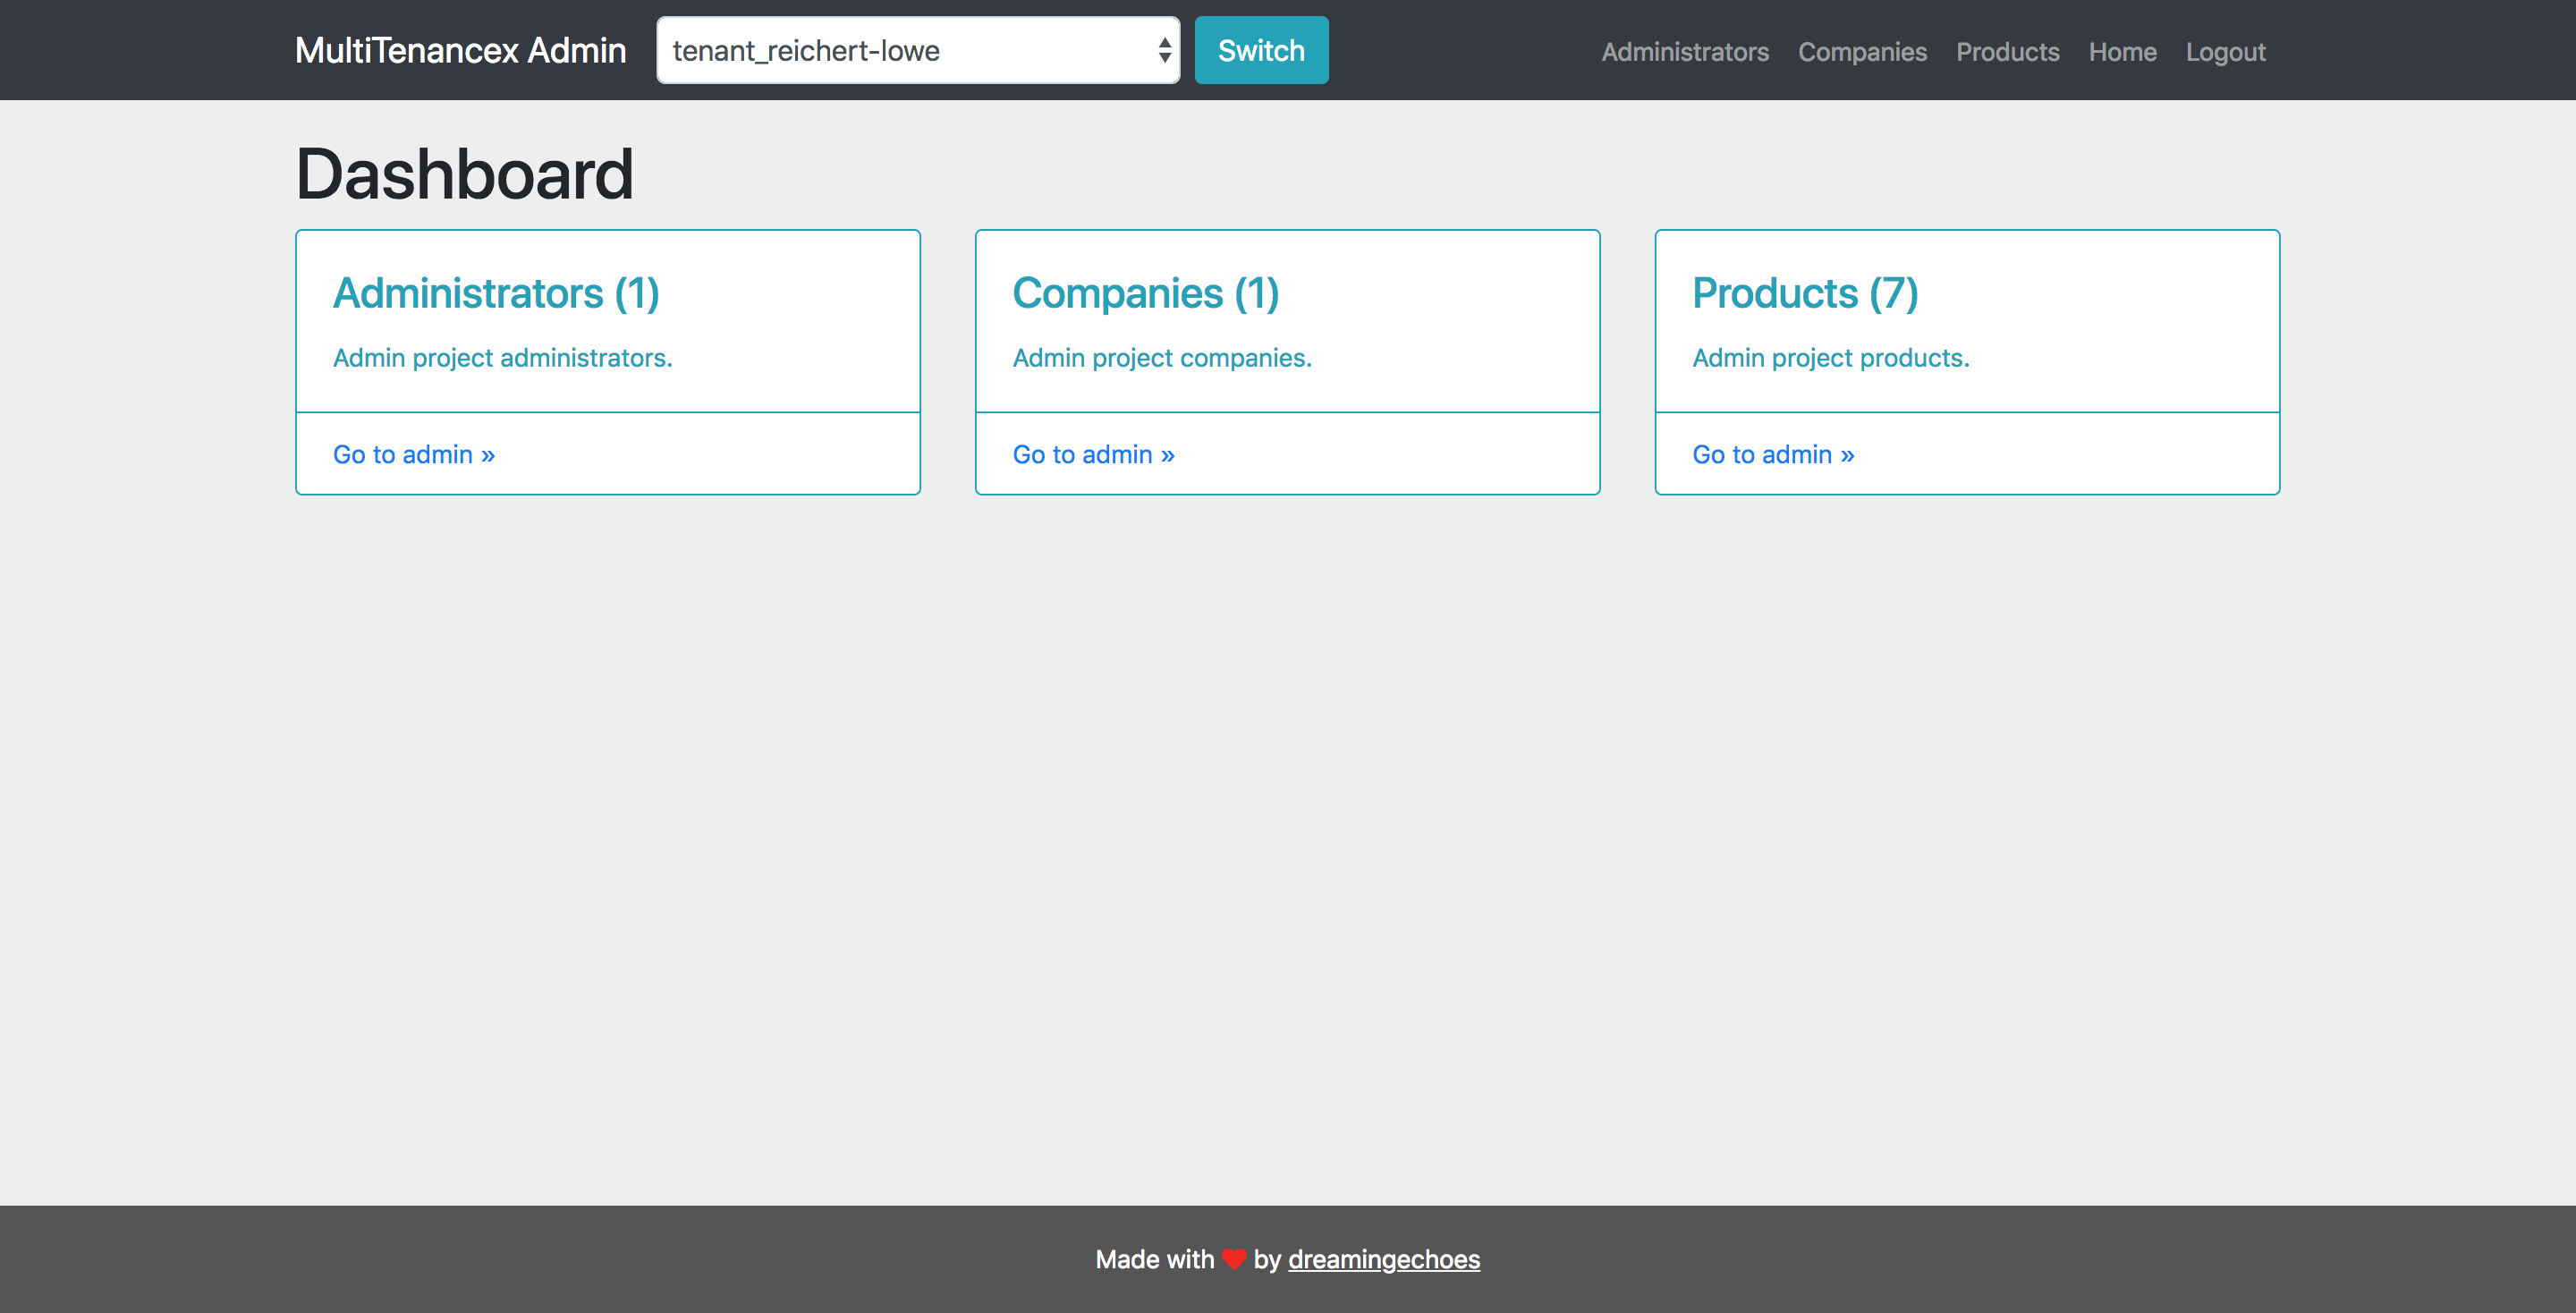Visit the dreamingechoes footer link
The width and height of the screenshot is (2576, 1313).
pyautogui.click(x=1383, y=1259)
